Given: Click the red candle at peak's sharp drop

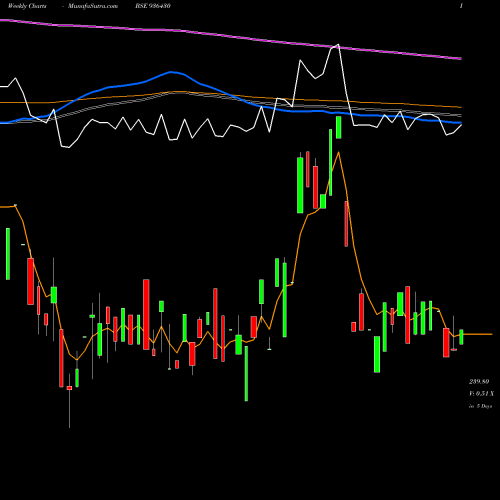Looking at the screenshot, I should (346, 224).
